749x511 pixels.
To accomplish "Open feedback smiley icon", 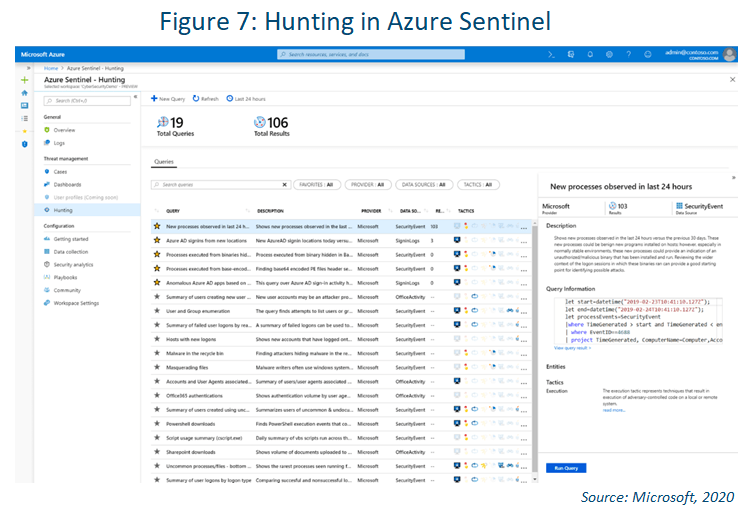I will (648, 54).
